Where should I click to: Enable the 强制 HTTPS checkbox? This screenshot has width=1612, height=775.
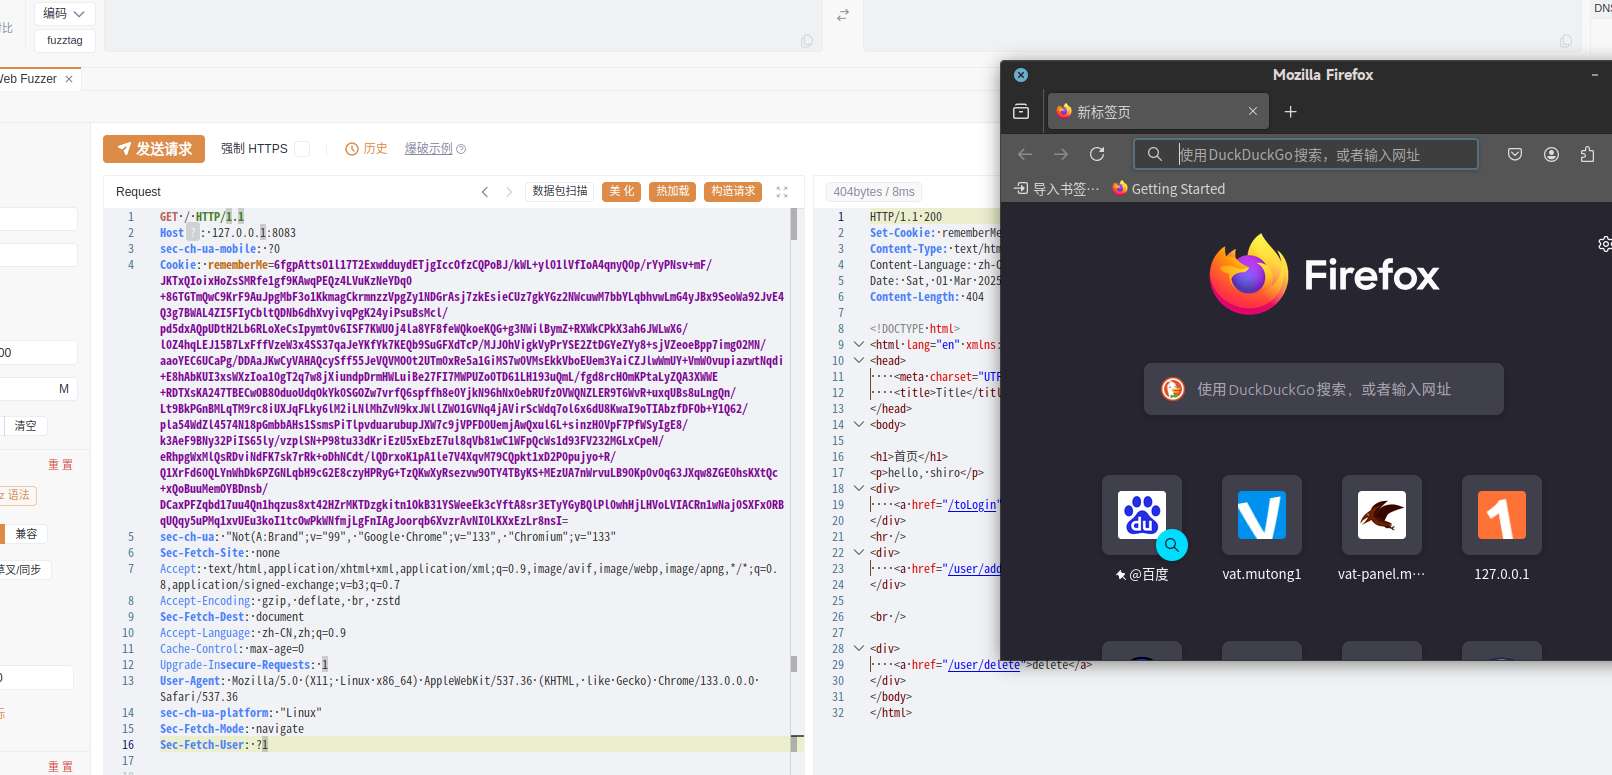pos(302,149)
